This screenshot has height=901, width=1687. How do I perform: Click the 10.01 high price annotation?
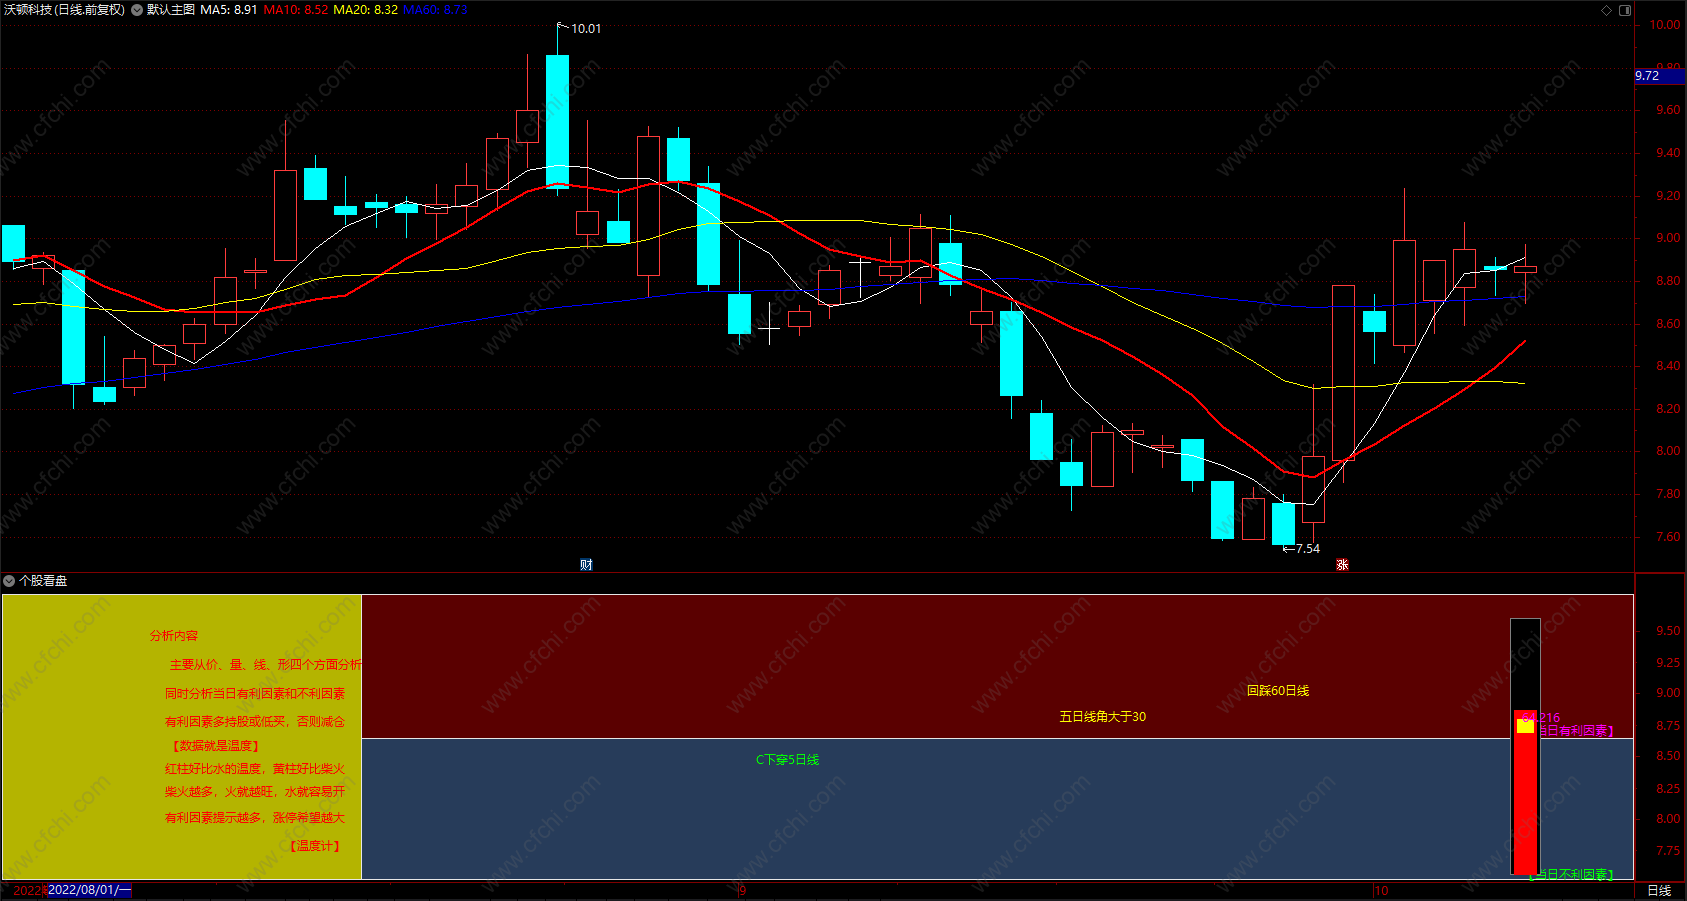(x=586, y=29)
